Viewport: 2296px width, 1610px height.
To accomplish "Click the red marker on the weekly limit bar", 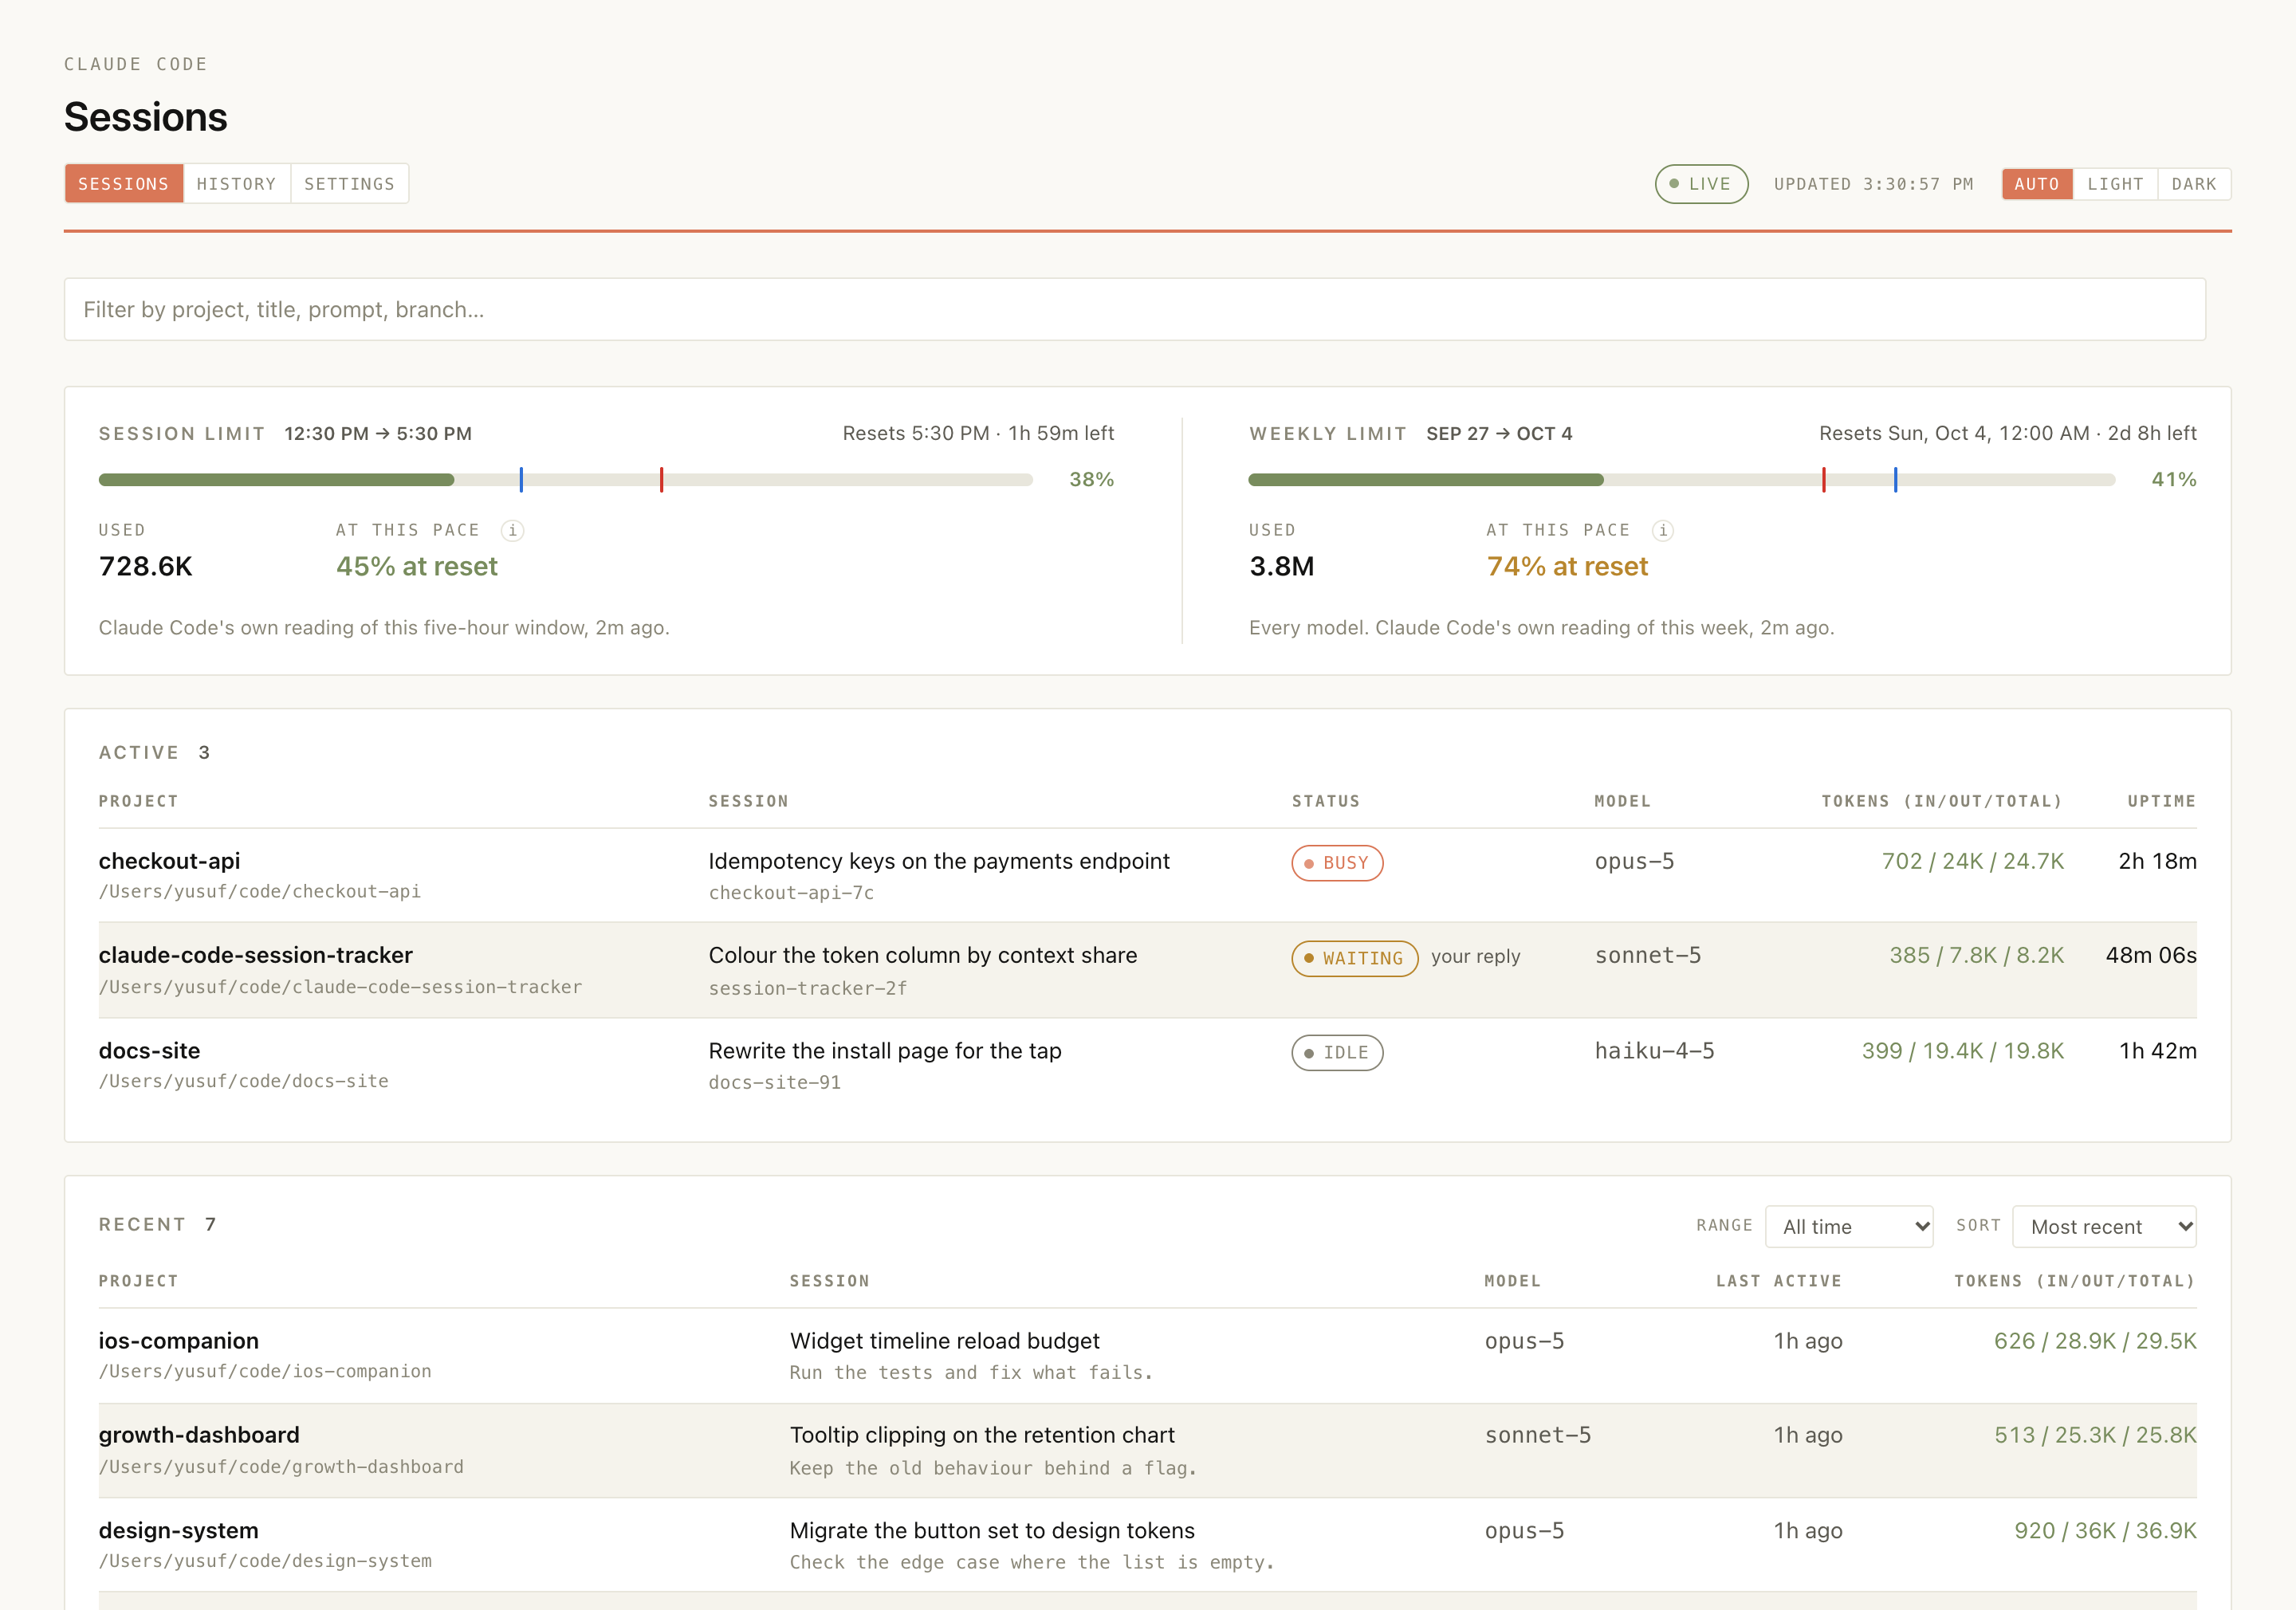I will pos(1824,480).
